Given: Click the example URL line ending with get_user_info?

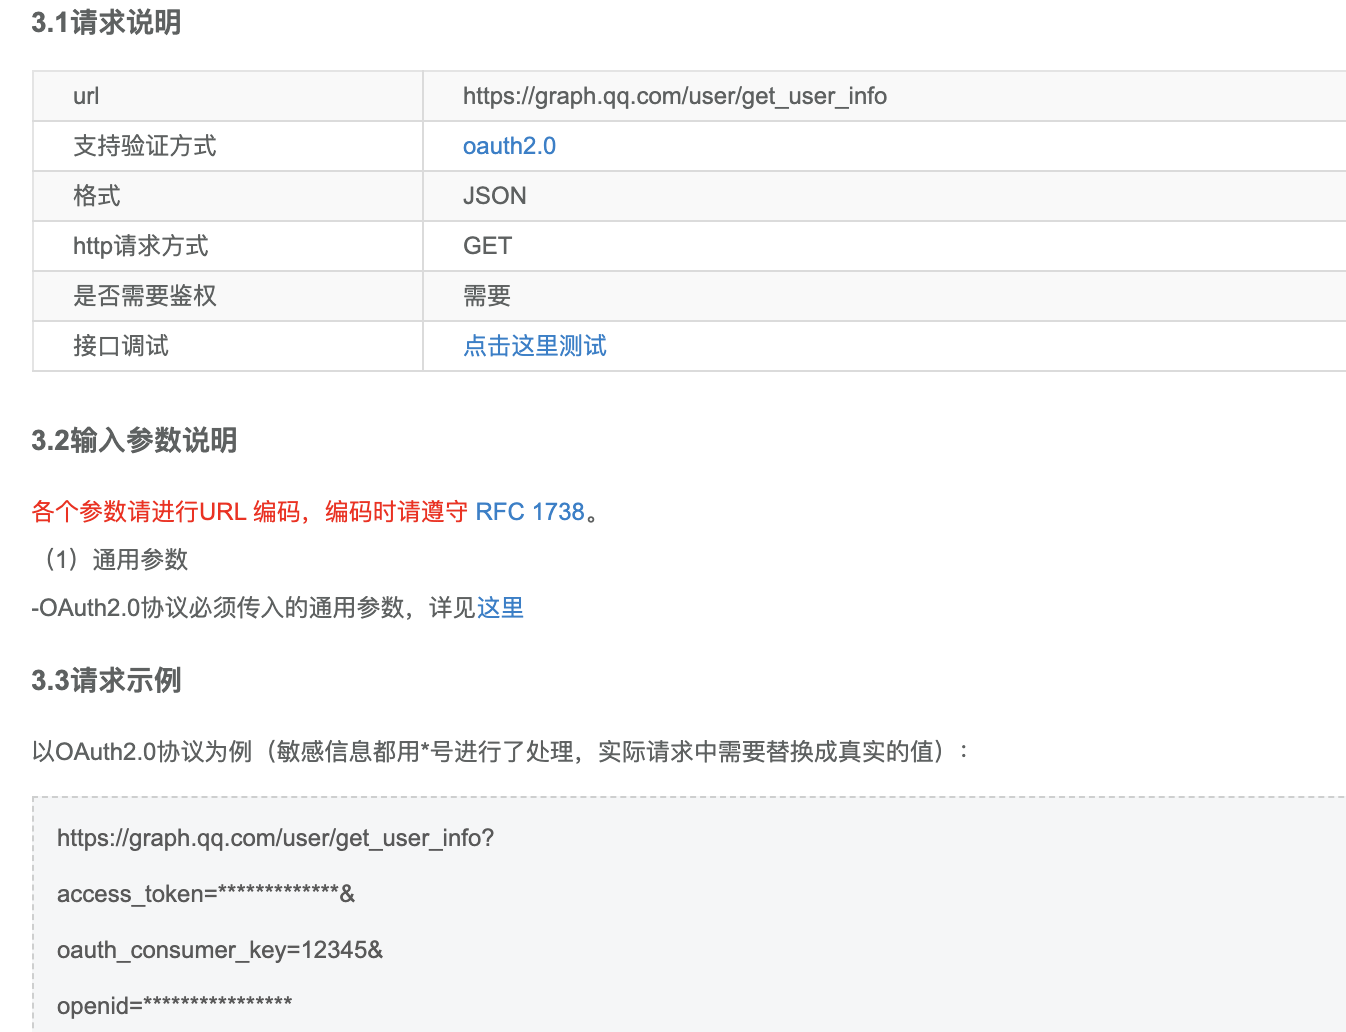Looking at the screenshot, I should coord(276,838).
